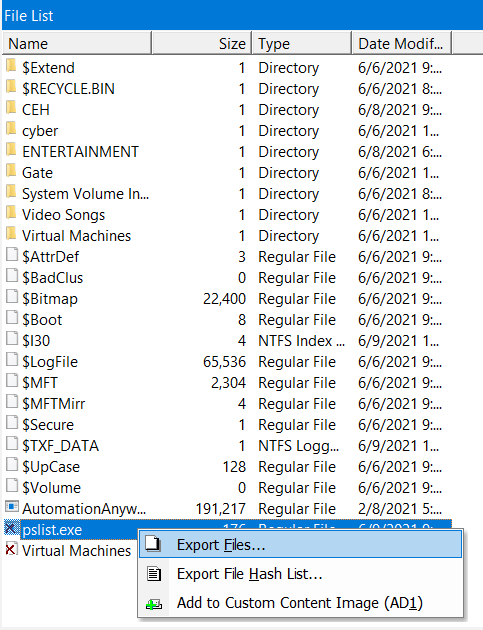Select the cyber directory name
Screen dimensions: 483x630
40,131
